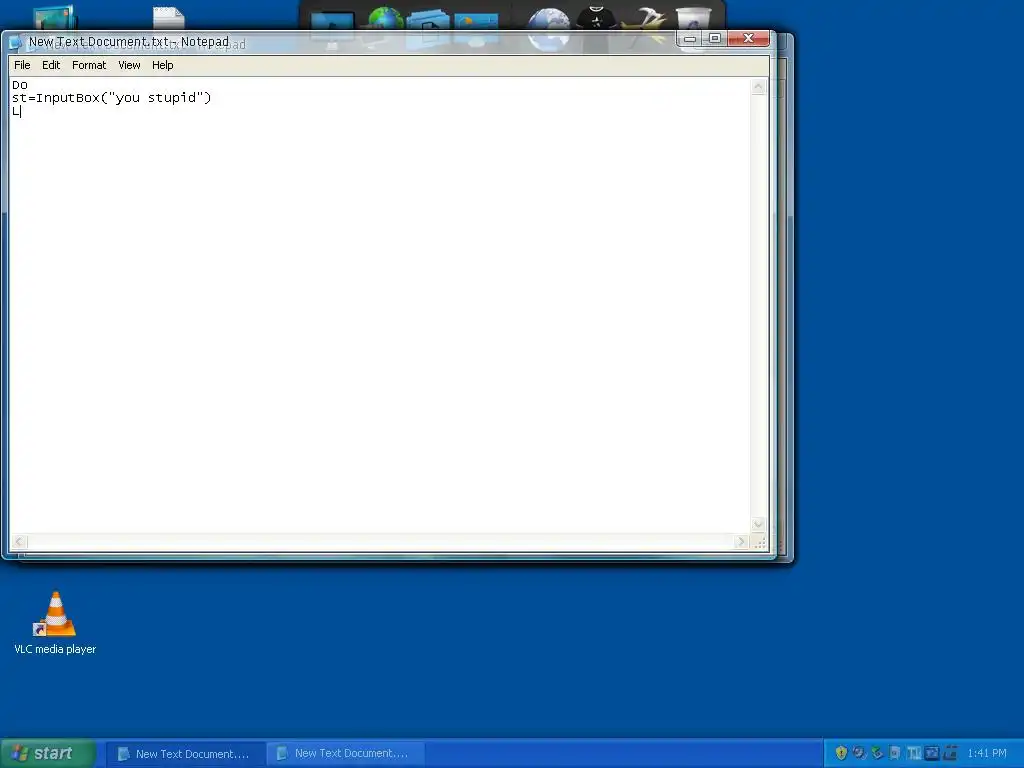Click scroll right arrow in horizontal scrollbar

point(741,541)
